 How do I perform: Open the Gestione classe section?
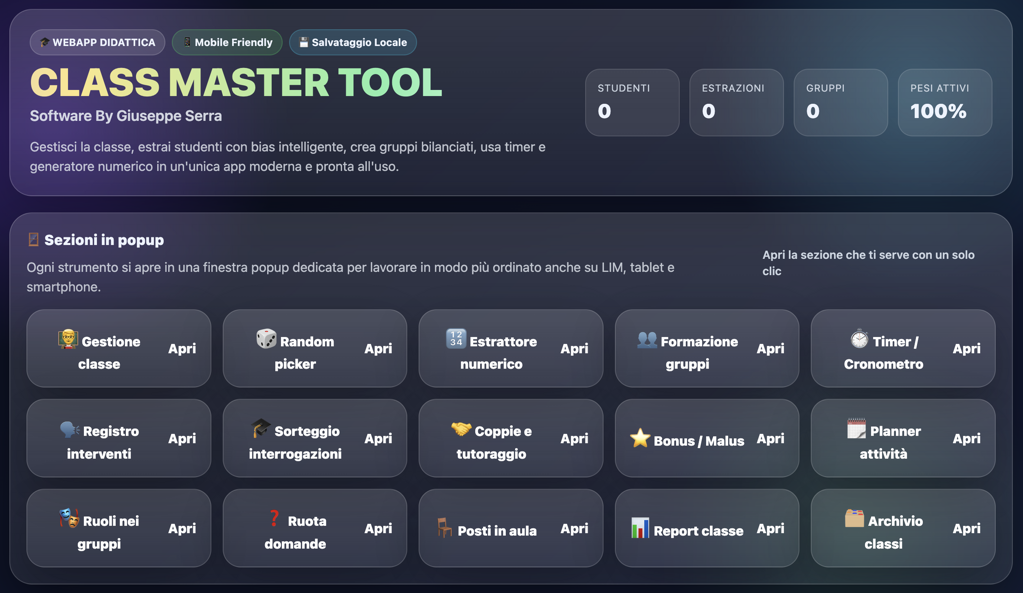pyautogui.click(x=119, y=348)
